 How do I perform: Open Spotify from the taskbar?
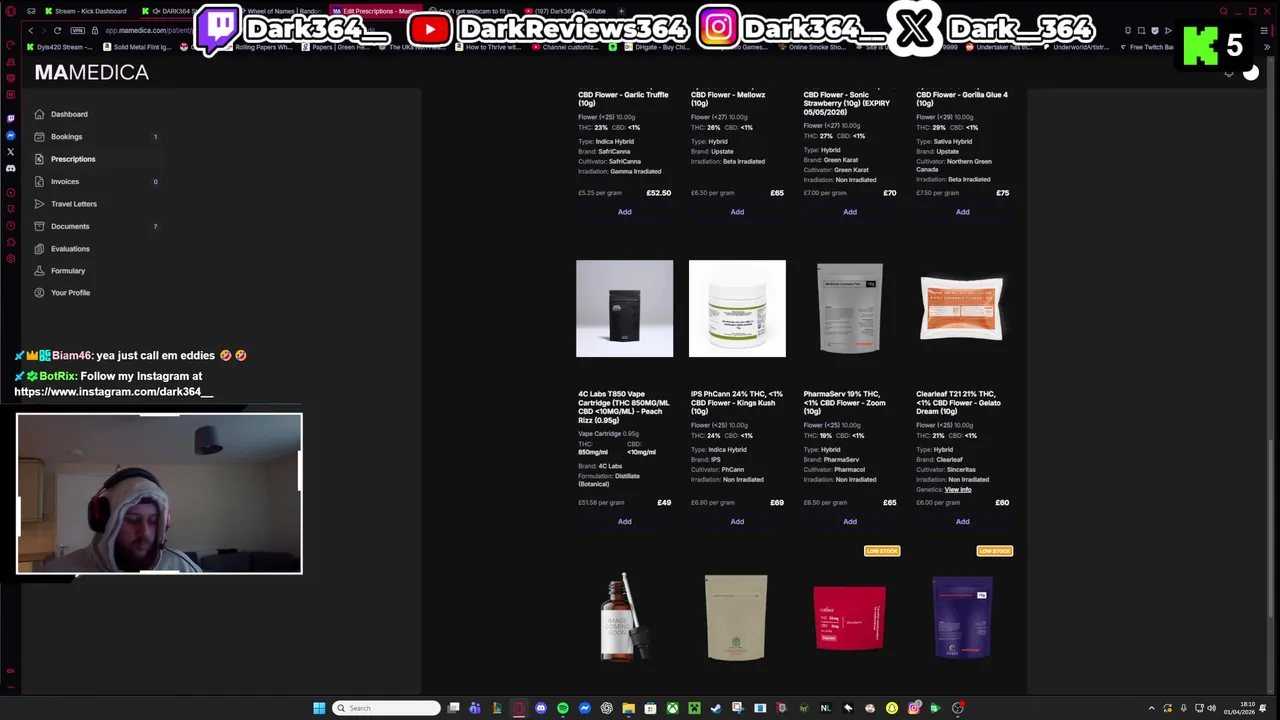tap(563, 708)
